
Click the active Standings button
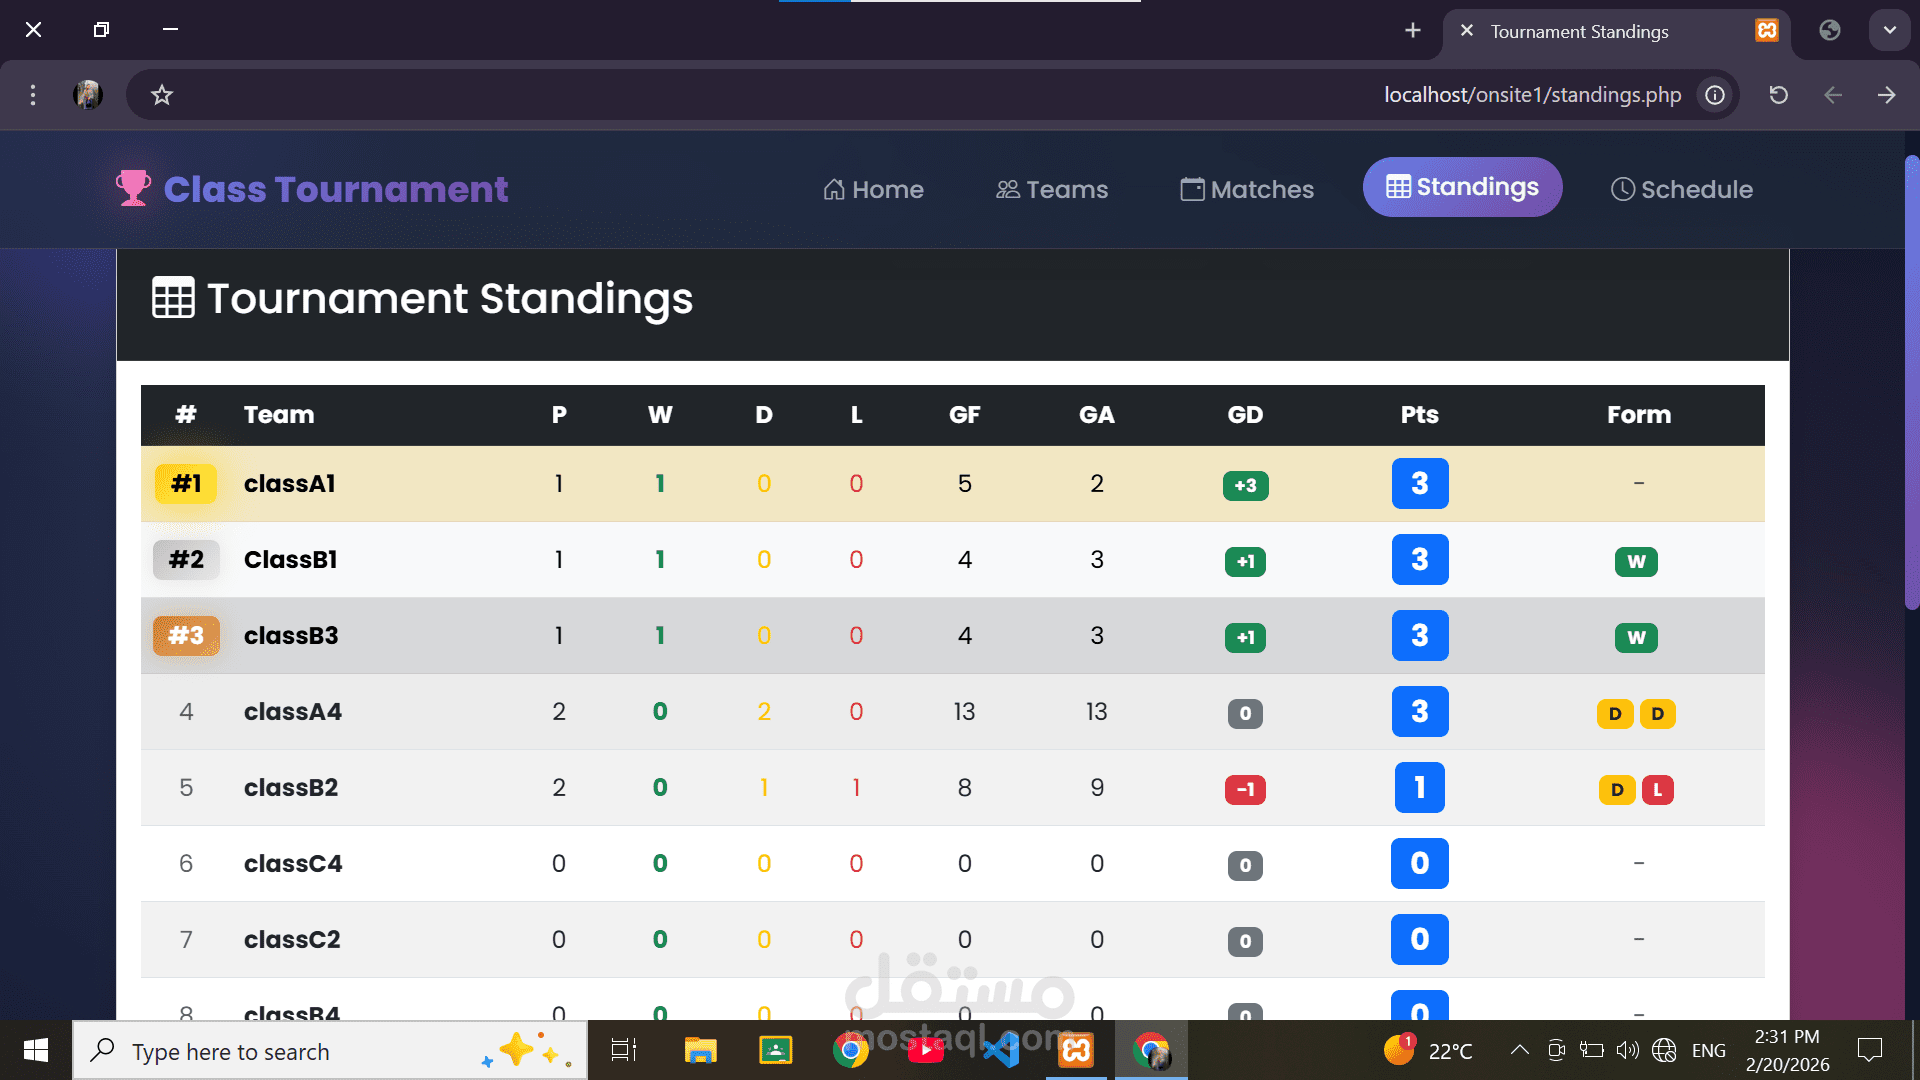[x=1462, y=187]
